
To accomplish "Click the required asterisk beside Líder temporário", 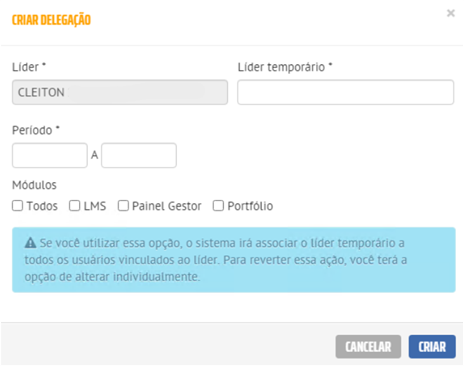I will point(330,64).
